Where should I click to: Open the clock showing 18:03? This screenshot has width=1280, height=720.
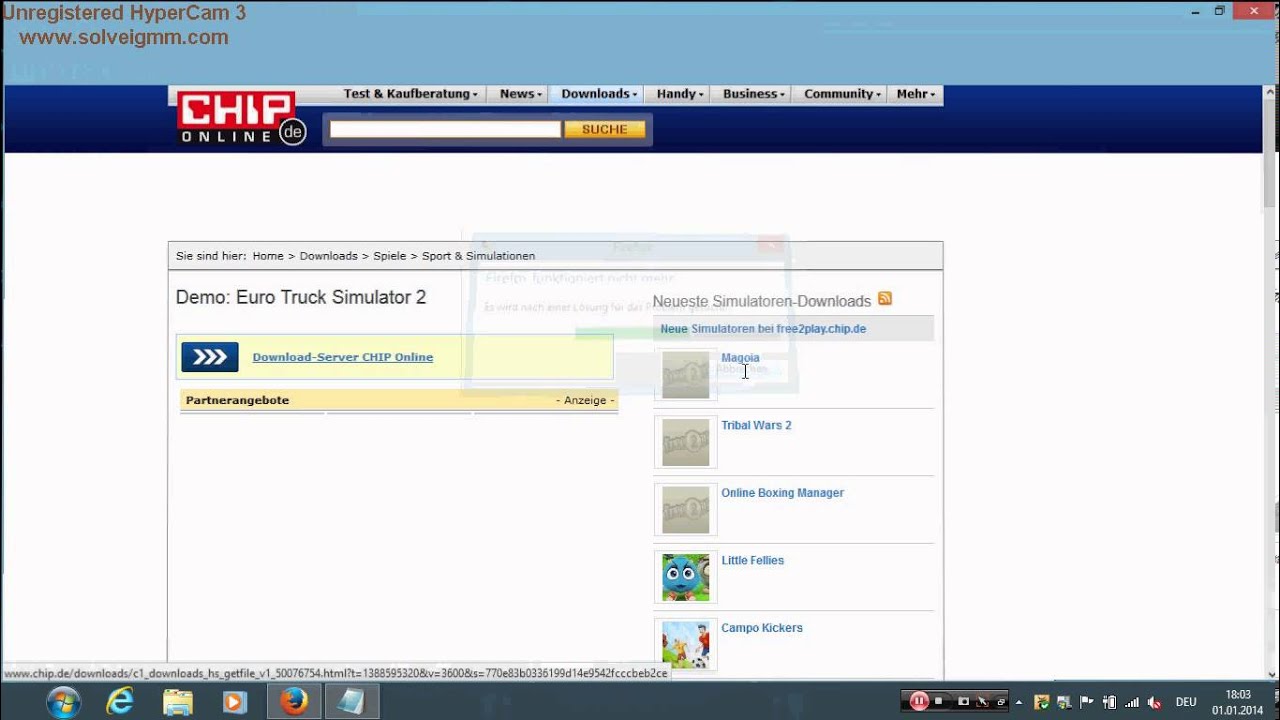(x=1237, y=702)
